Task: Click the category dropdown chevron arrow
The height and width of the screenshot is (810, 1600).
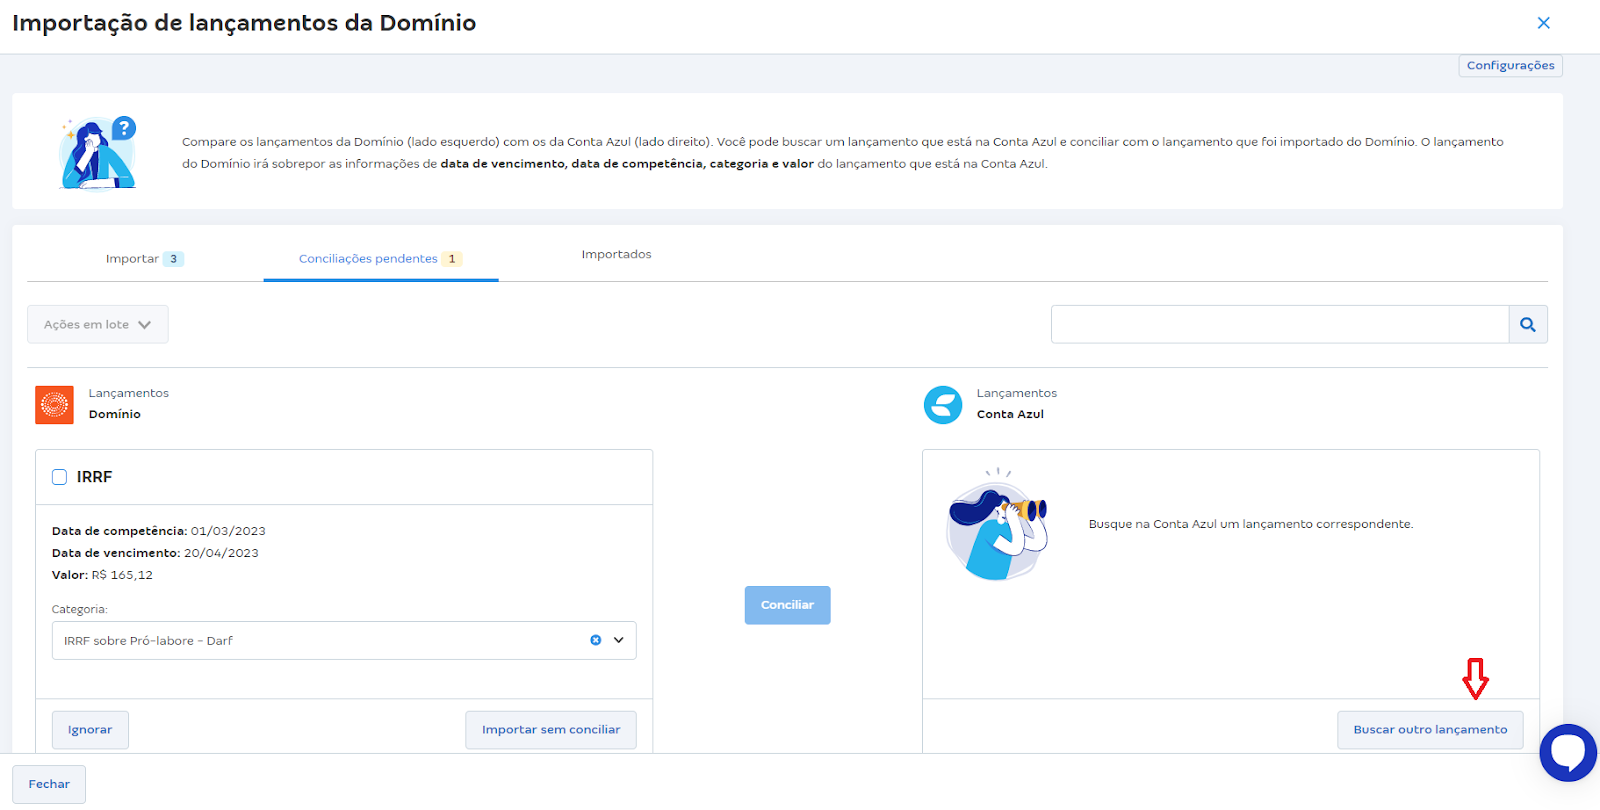Action: pyautogui.click(x=619, y=640)
